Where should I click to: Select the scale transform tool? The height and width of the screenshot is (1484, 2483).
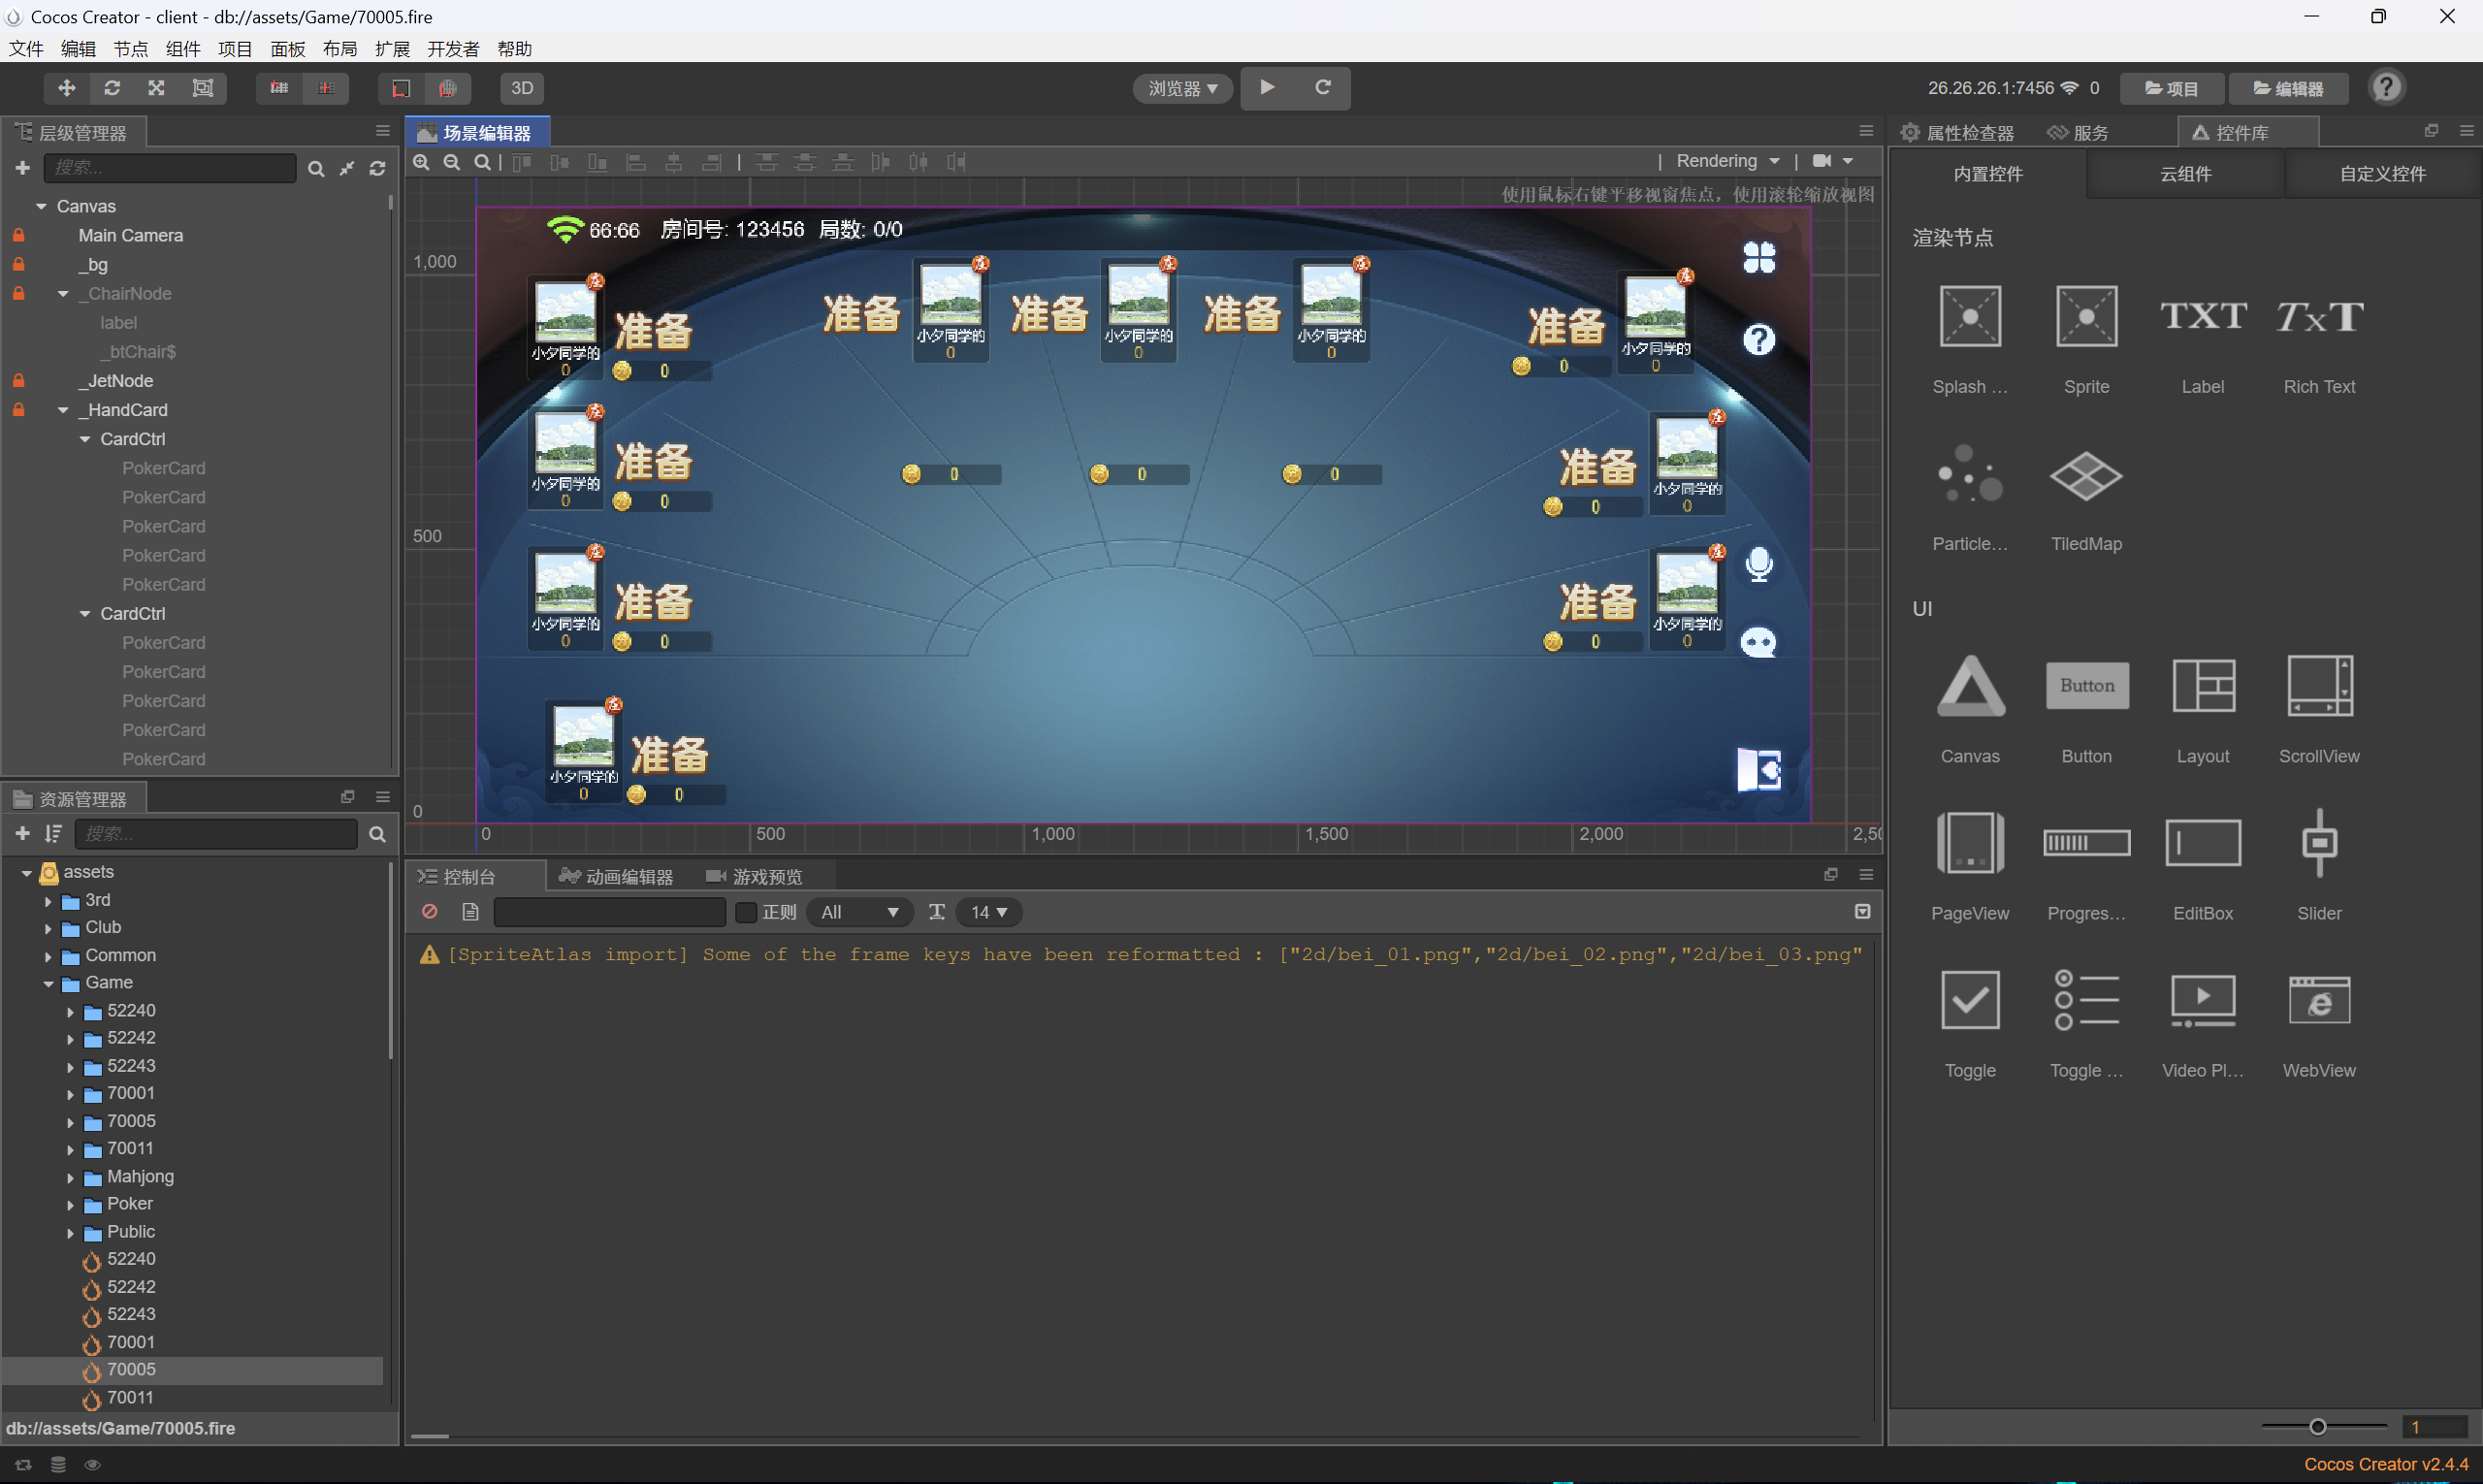157,88
